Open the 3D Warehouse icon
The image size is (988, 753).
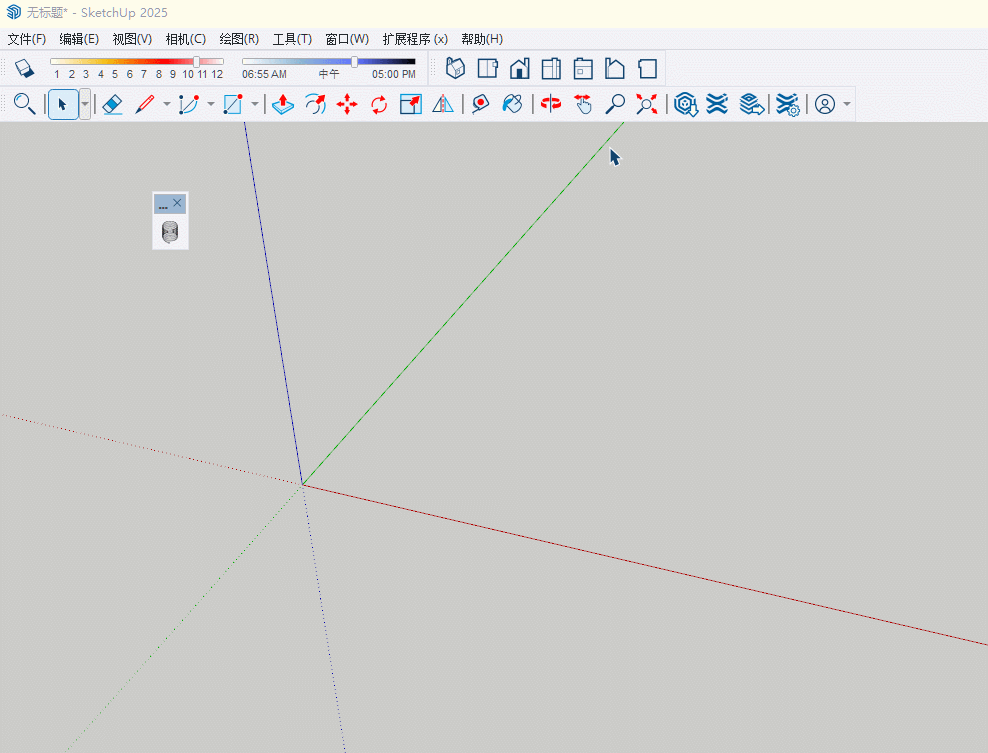685,104
